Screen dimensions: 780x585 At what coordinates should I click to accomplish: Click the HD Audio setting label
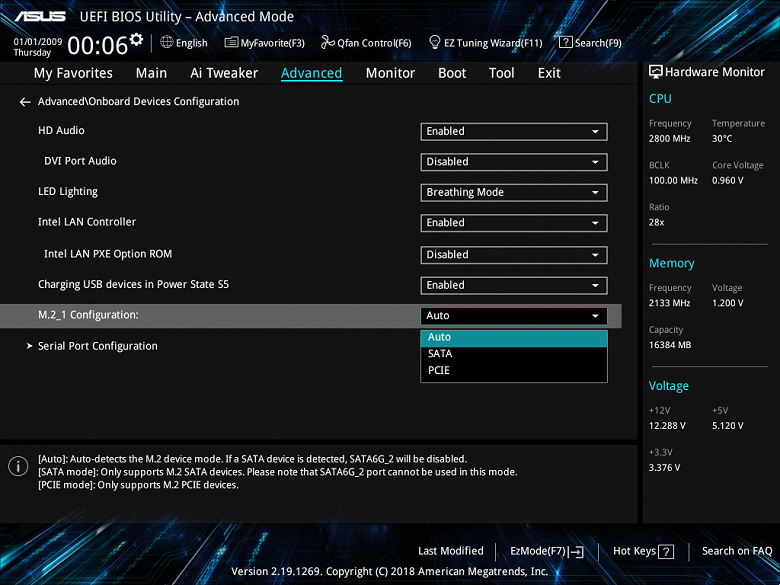pos(61,130)
